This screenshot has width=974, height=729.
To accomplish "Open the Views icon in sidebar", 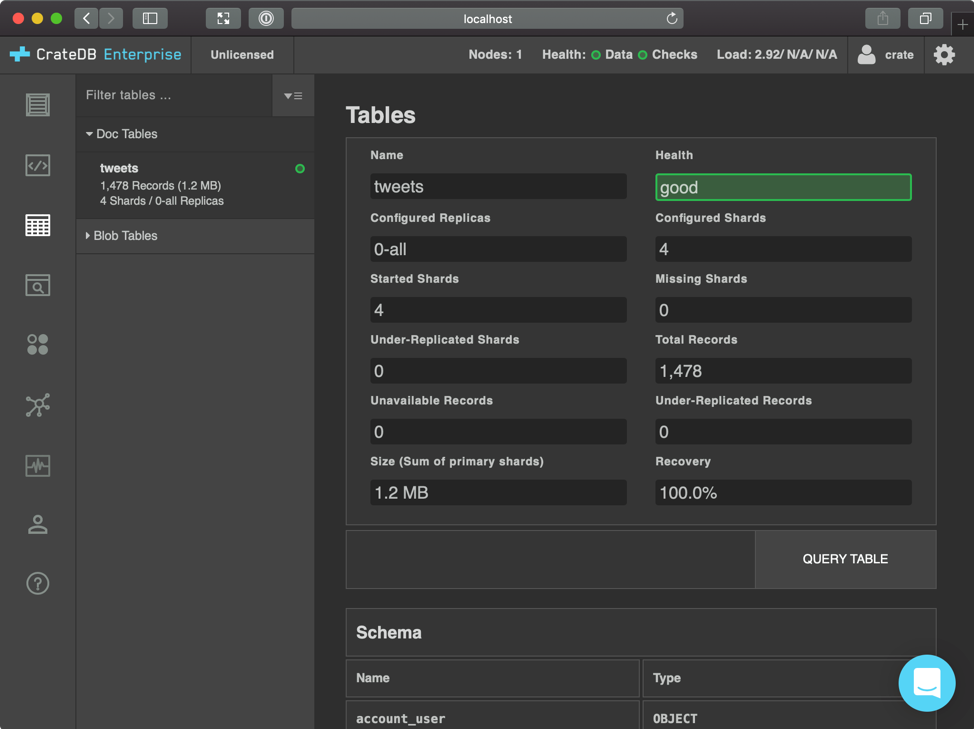I will (x=38, y=286).
